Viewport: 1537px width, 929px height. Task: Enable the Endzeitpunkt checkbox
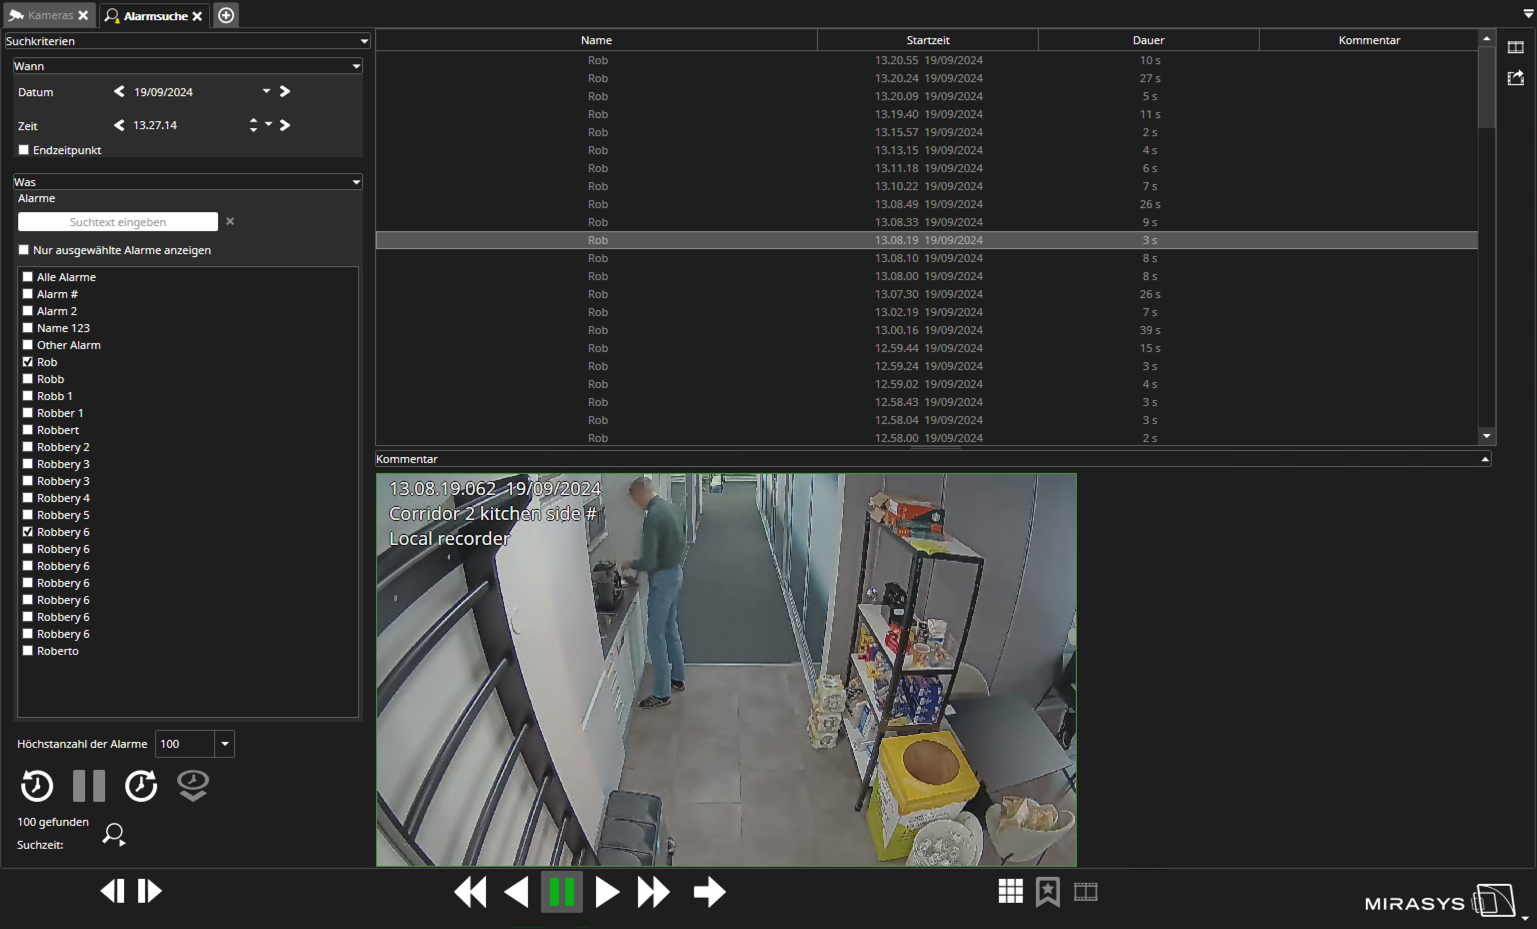24,150
